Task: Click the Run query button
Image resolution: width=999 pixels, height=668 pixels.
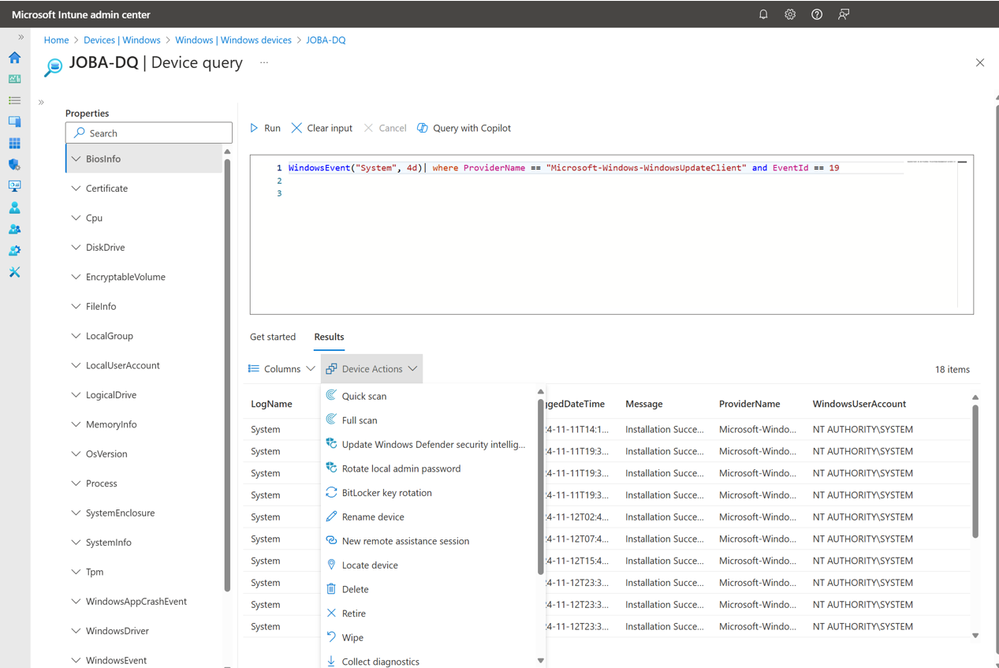Action: pos(265,128)
